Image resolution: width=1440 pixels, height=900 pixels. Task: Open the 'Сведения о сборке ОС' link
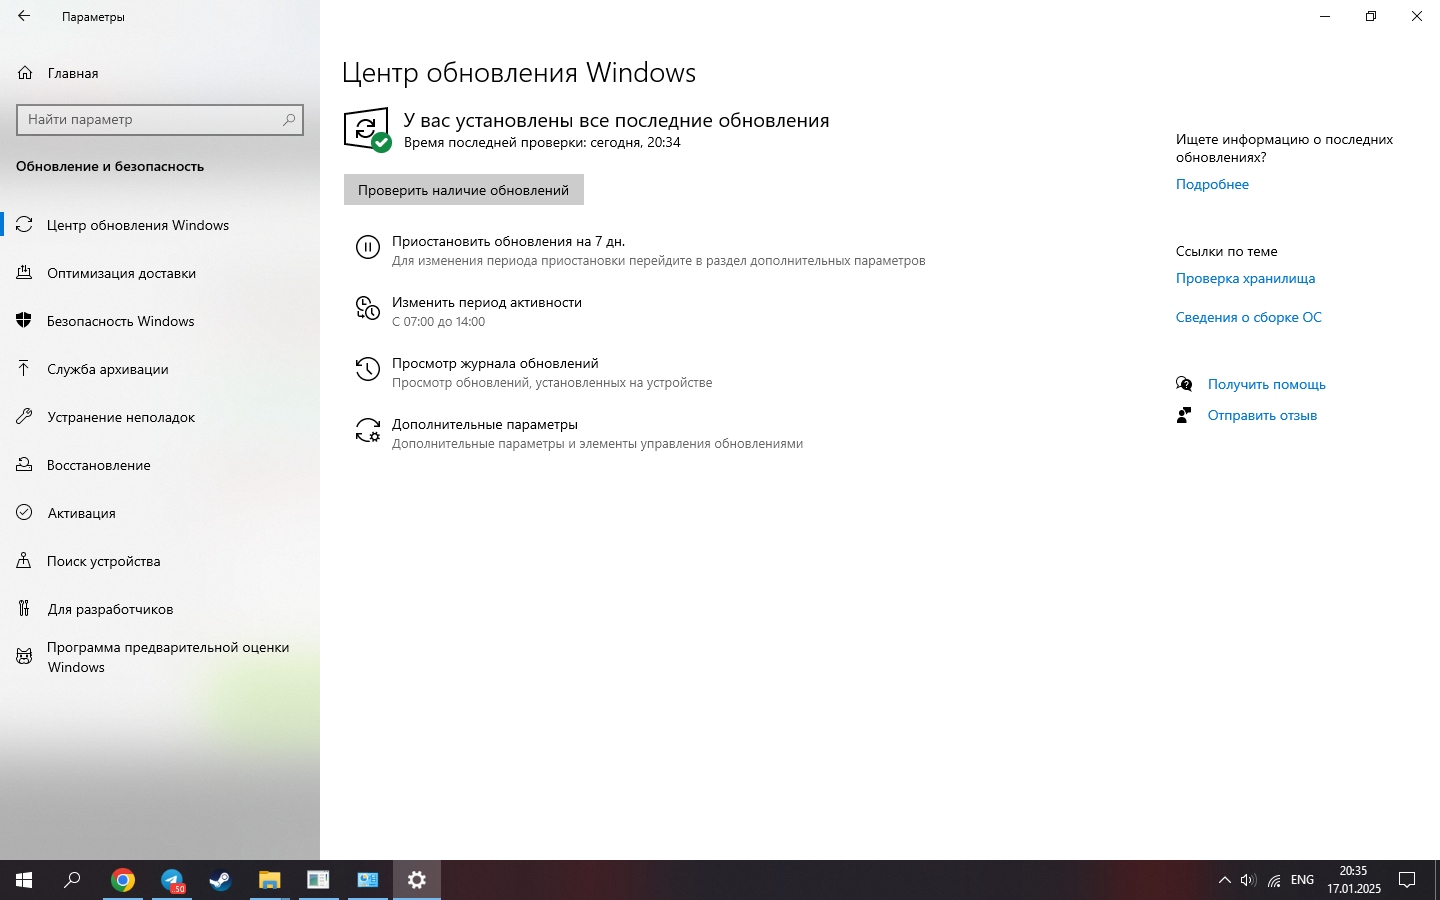[1248, 317]
